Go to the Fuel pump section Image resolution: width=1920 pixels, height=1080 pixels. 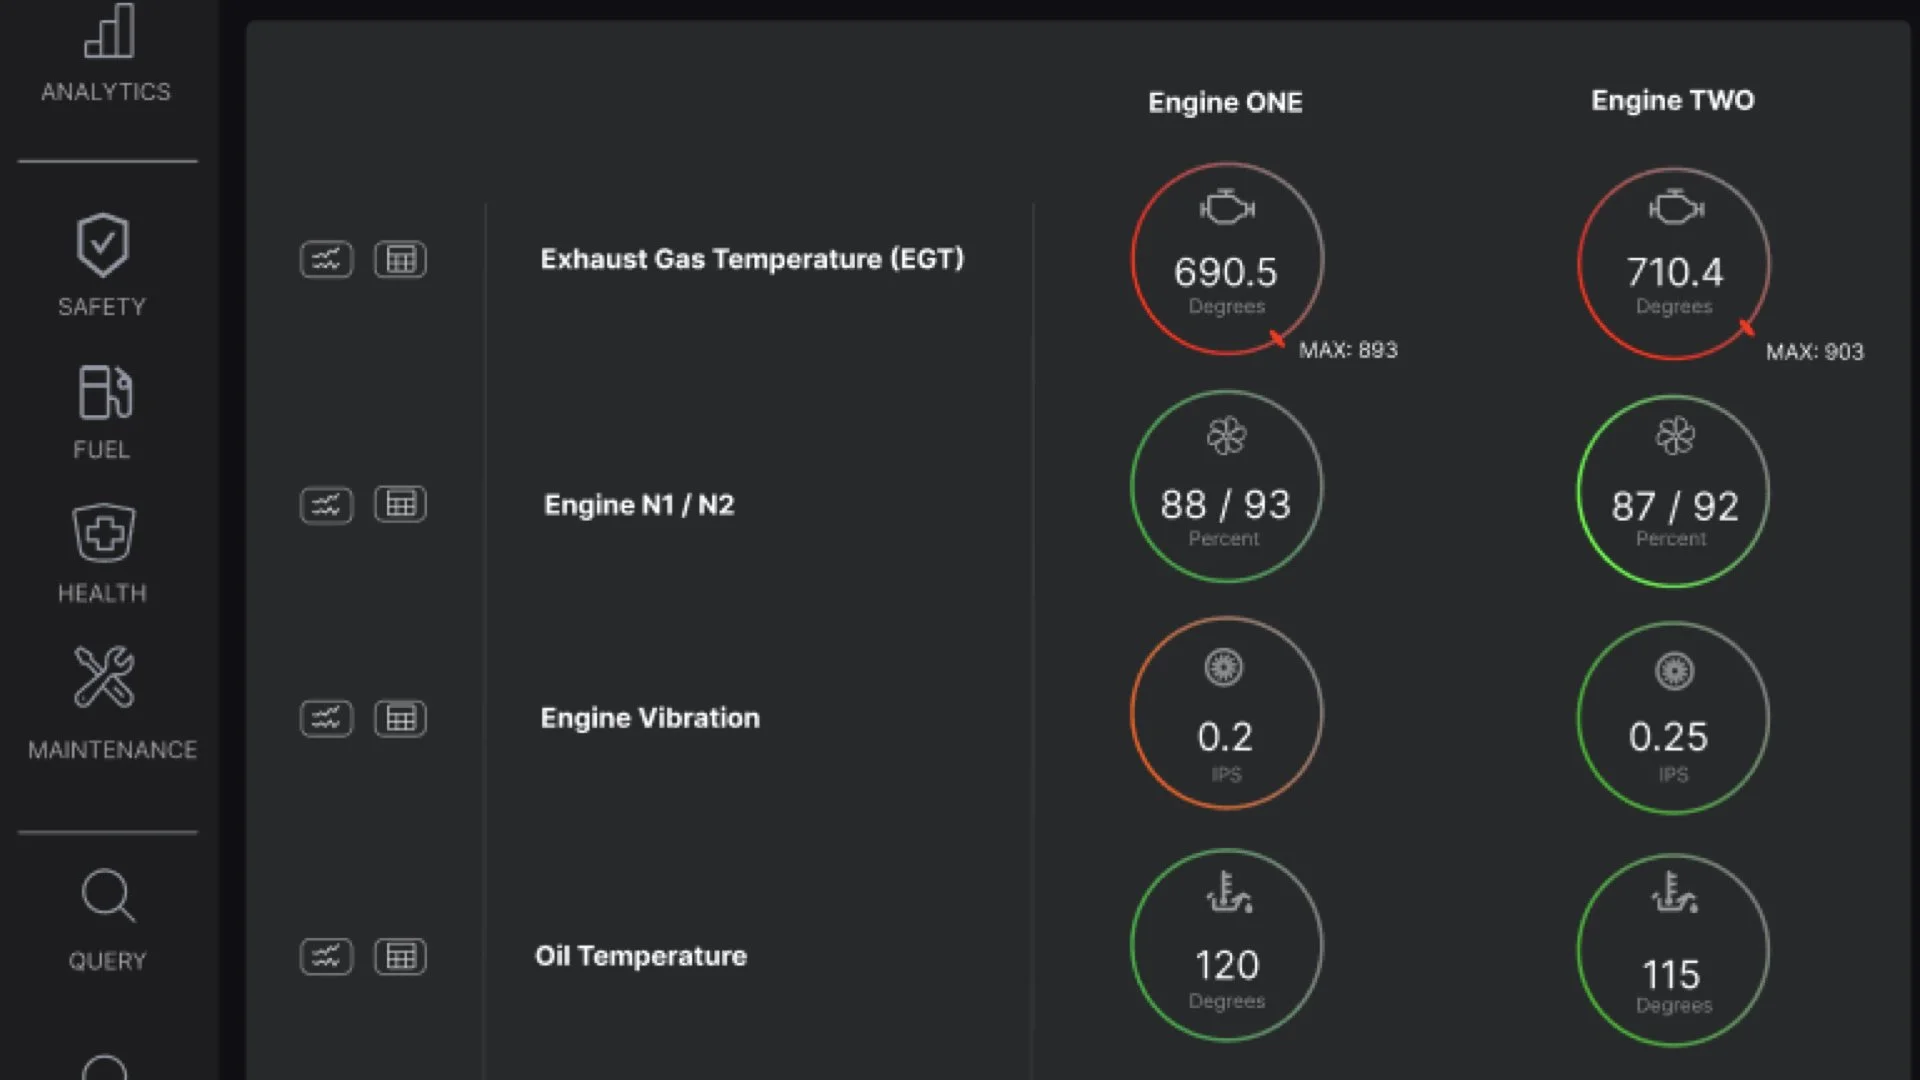click(x=102, y=412)
